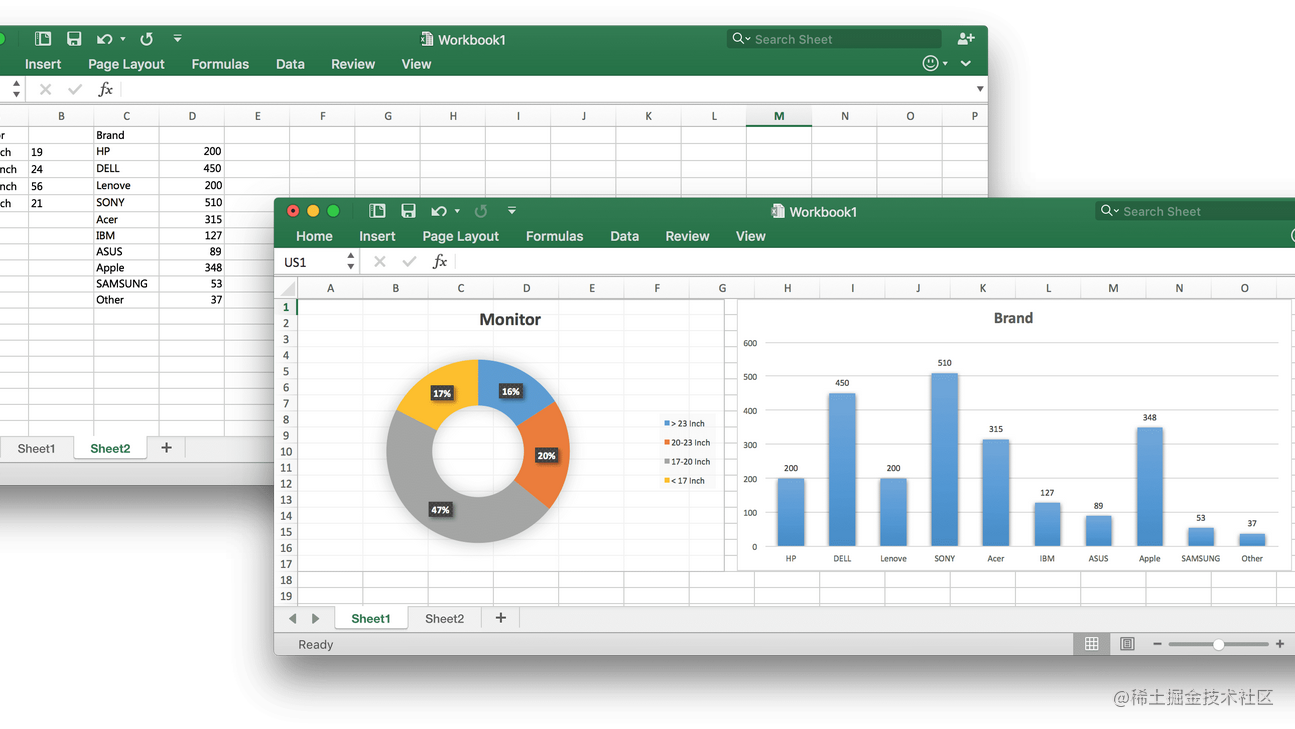
Task: Open View tab in front window
Action: (750, 236)
